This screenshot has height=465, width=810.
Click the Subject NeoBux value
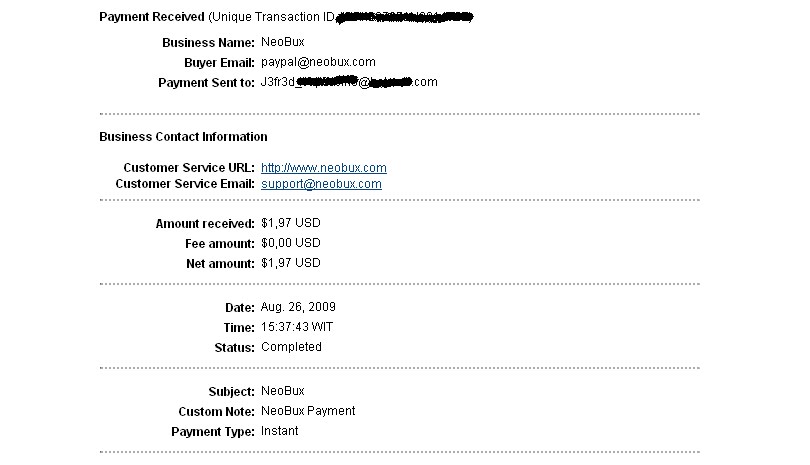click(283, 391)
